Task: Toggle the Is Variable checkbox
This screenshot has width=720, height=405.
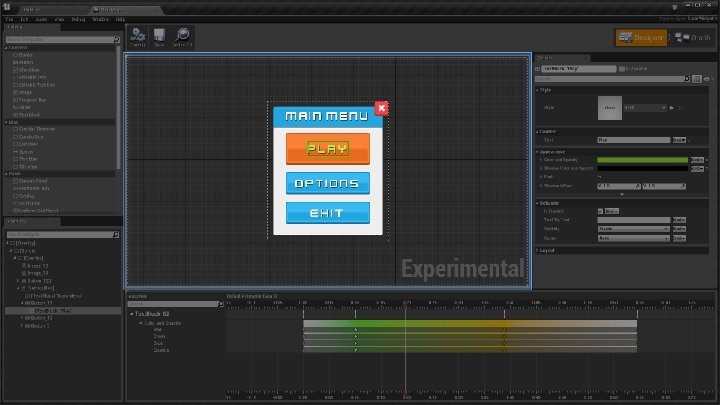Action: tap(622, 68)
